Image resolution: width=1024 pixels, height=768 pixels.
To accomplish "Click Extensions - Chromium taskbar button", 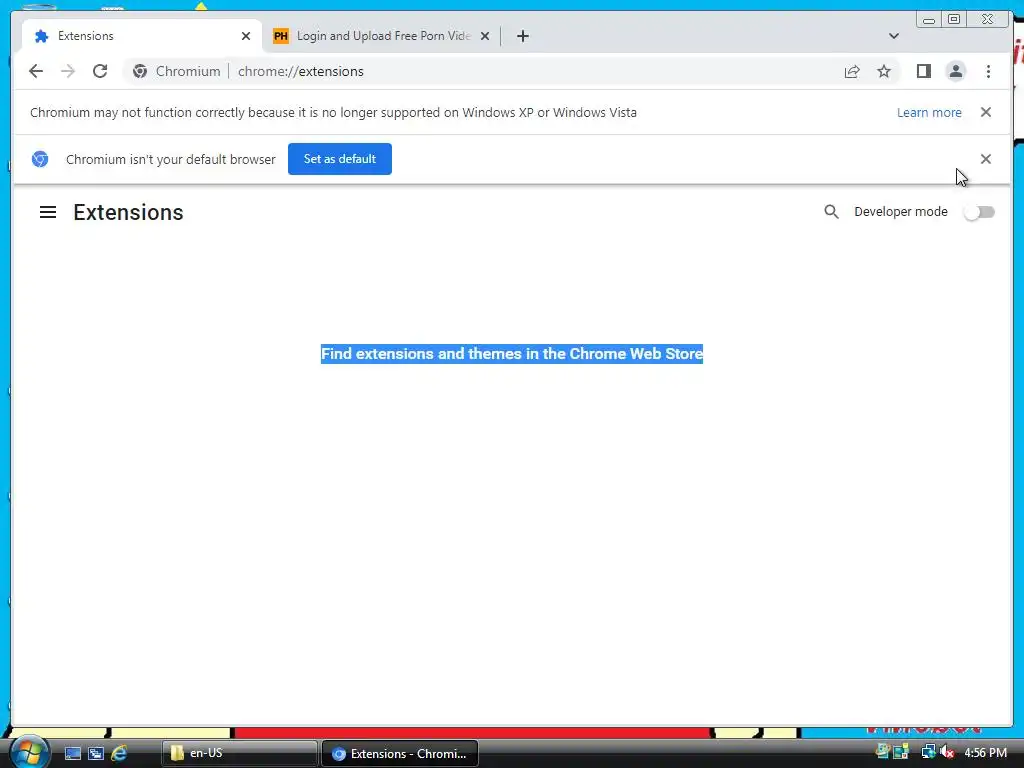I will point(400,753).
